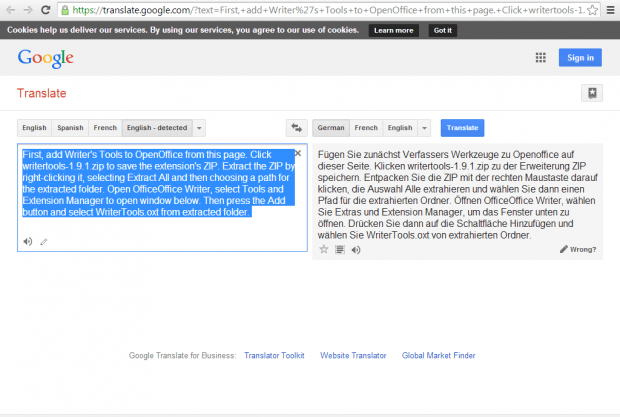Click the German translation output text

457,194
